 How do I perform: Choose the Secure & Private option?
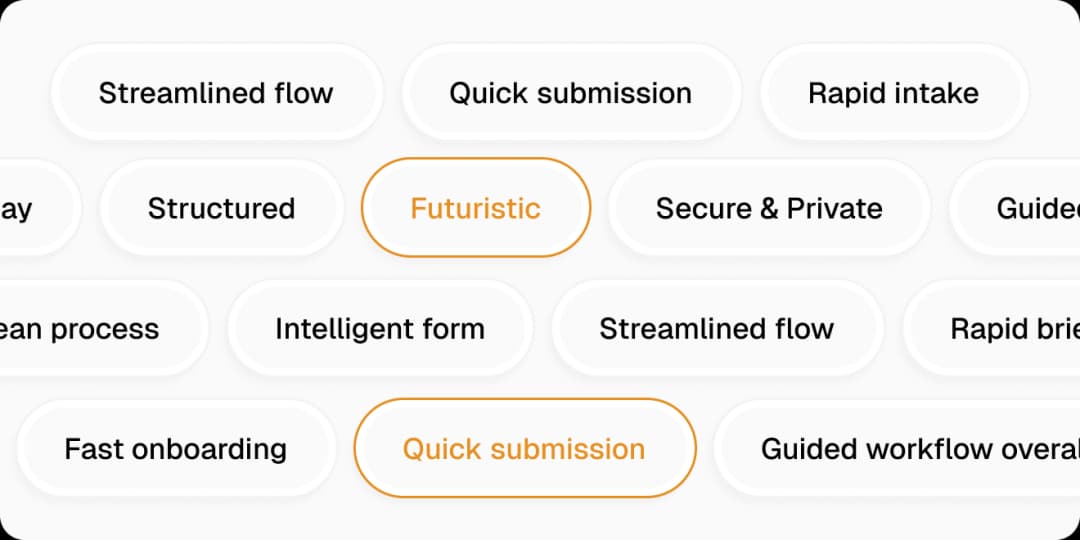(x=768, y=208)
